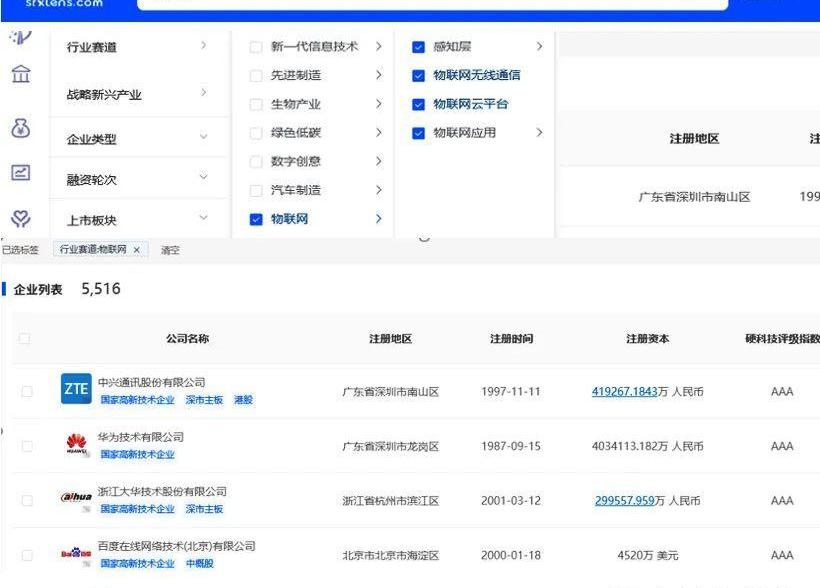Open the 企业类型 dropdown
The width and height of the screenshot is (820, 588).
pos(203,137)
